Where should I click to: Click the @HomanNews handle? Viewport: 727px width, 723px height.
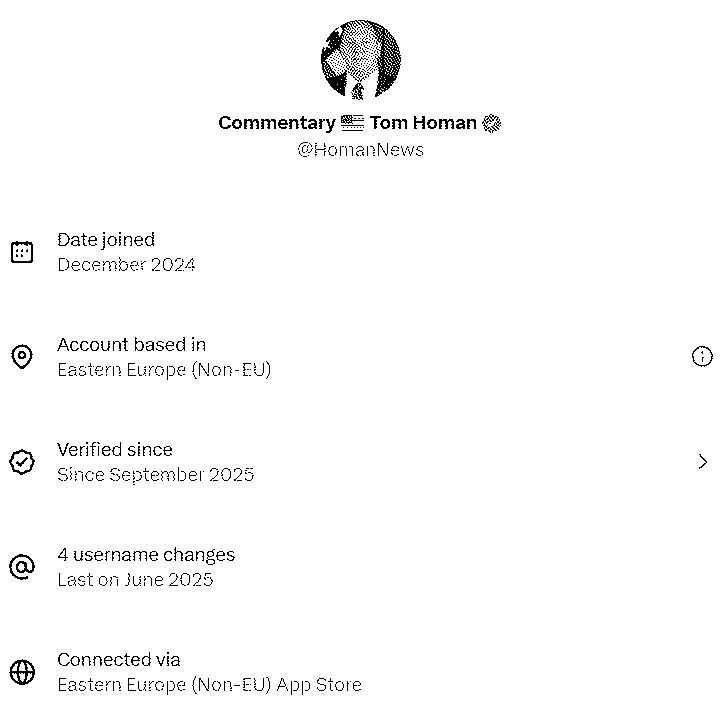pyautogui.click(x=360, y=150)
